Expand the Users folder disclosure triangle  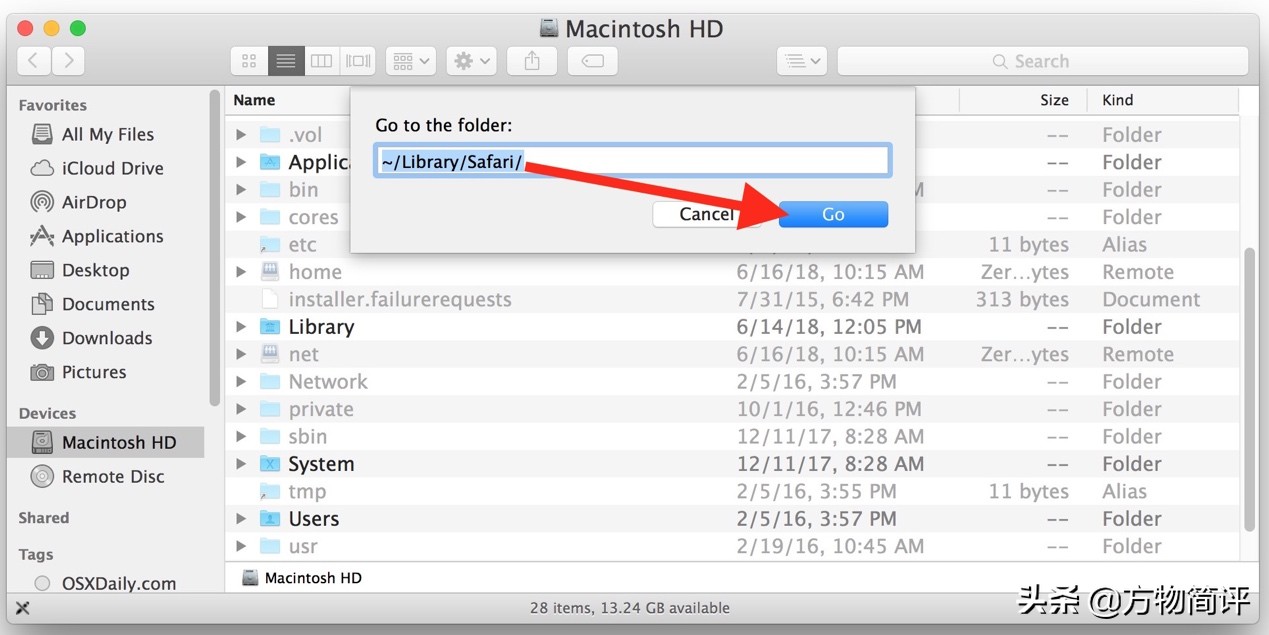coord(240,518)
